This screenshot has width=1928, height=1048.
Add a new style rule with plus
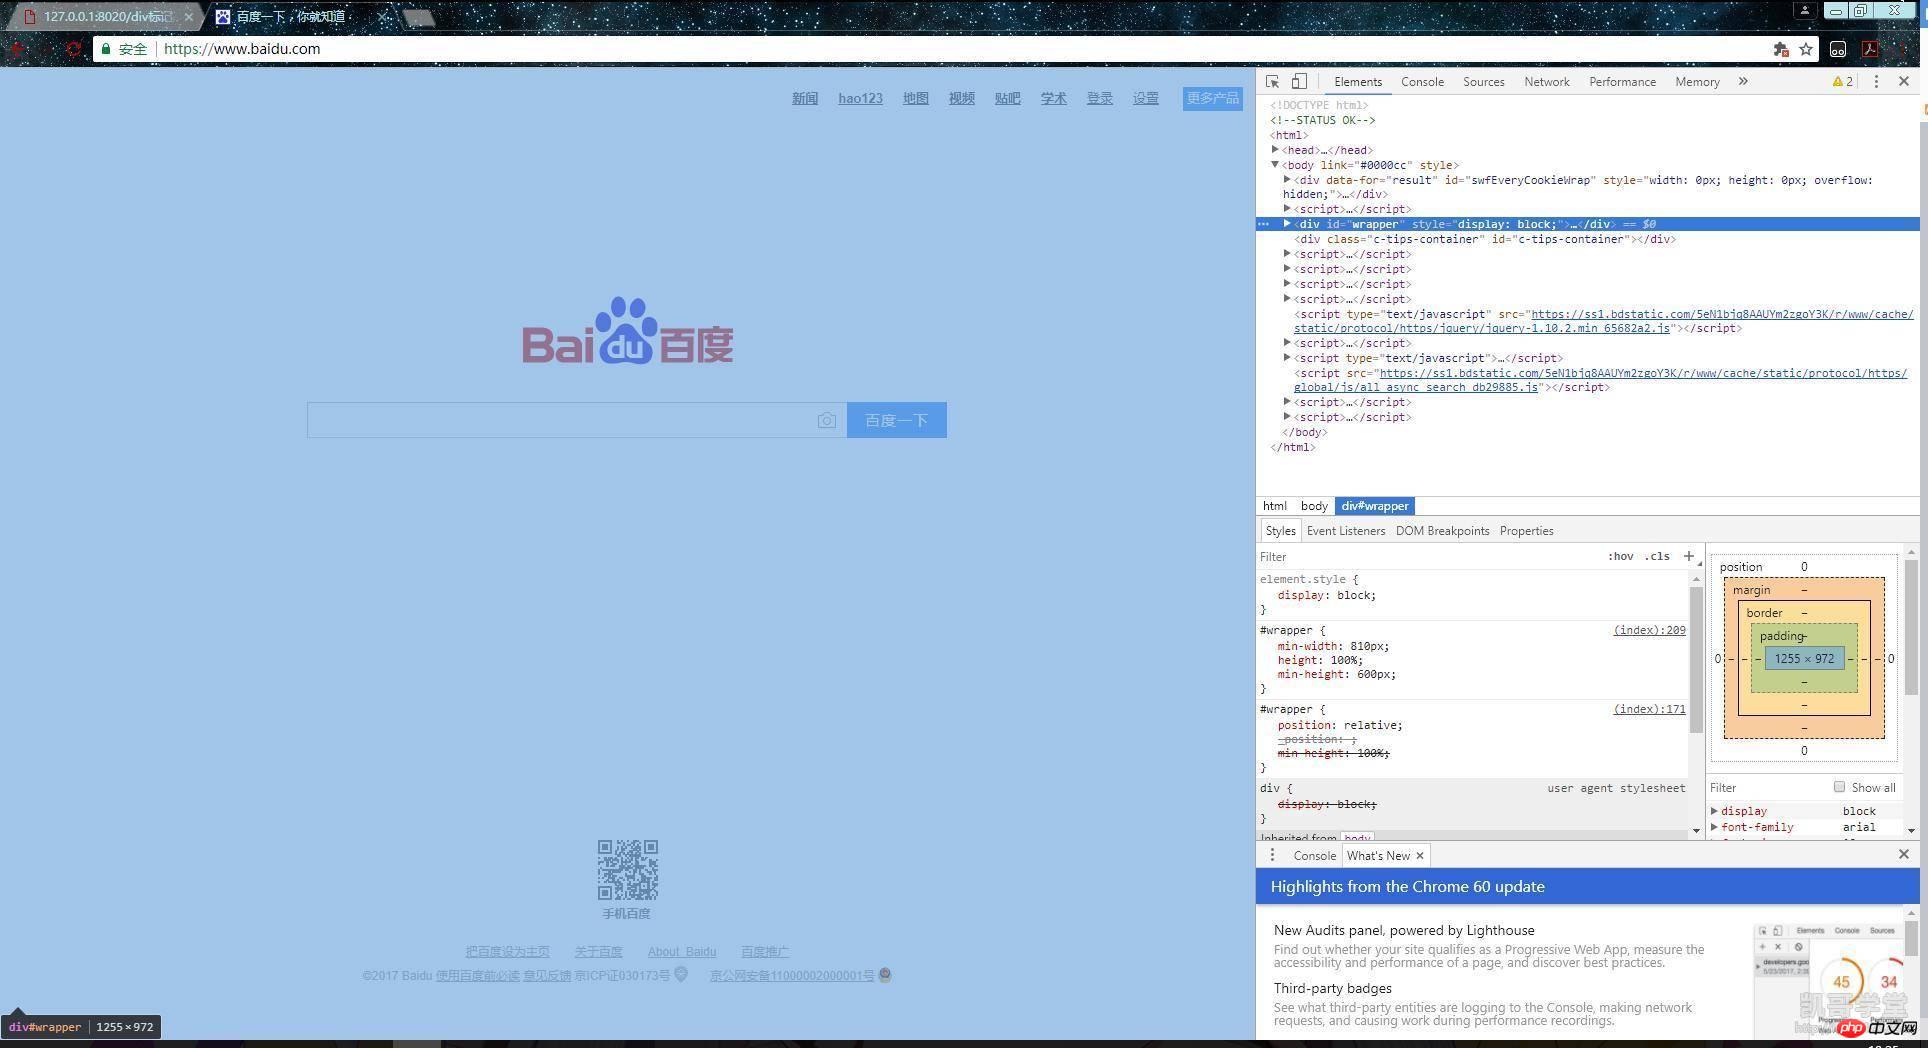[1689, 556]
